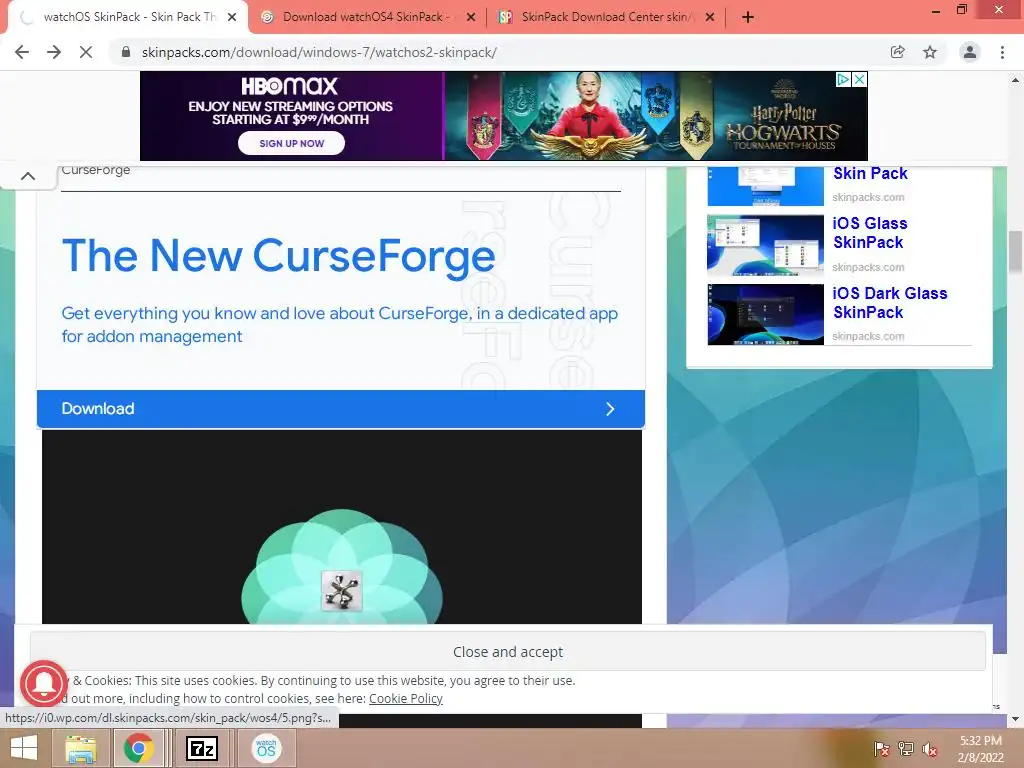The width and height of the screenshot is (1024, 768).
Task: Click the page vertical scrollbar thumb
Action: pyautogui.click(x=1015, y=251)
